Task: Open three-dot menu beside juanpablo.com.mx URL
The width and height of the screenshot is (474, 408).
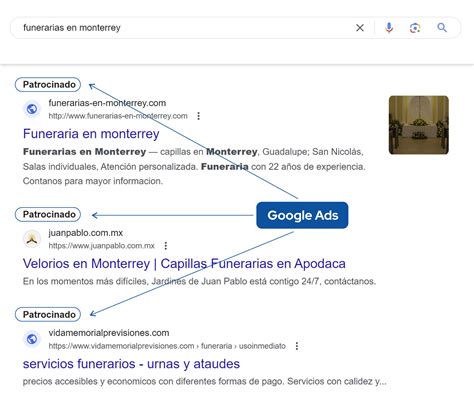Action: pyautogui.click(x=166, y=246)
